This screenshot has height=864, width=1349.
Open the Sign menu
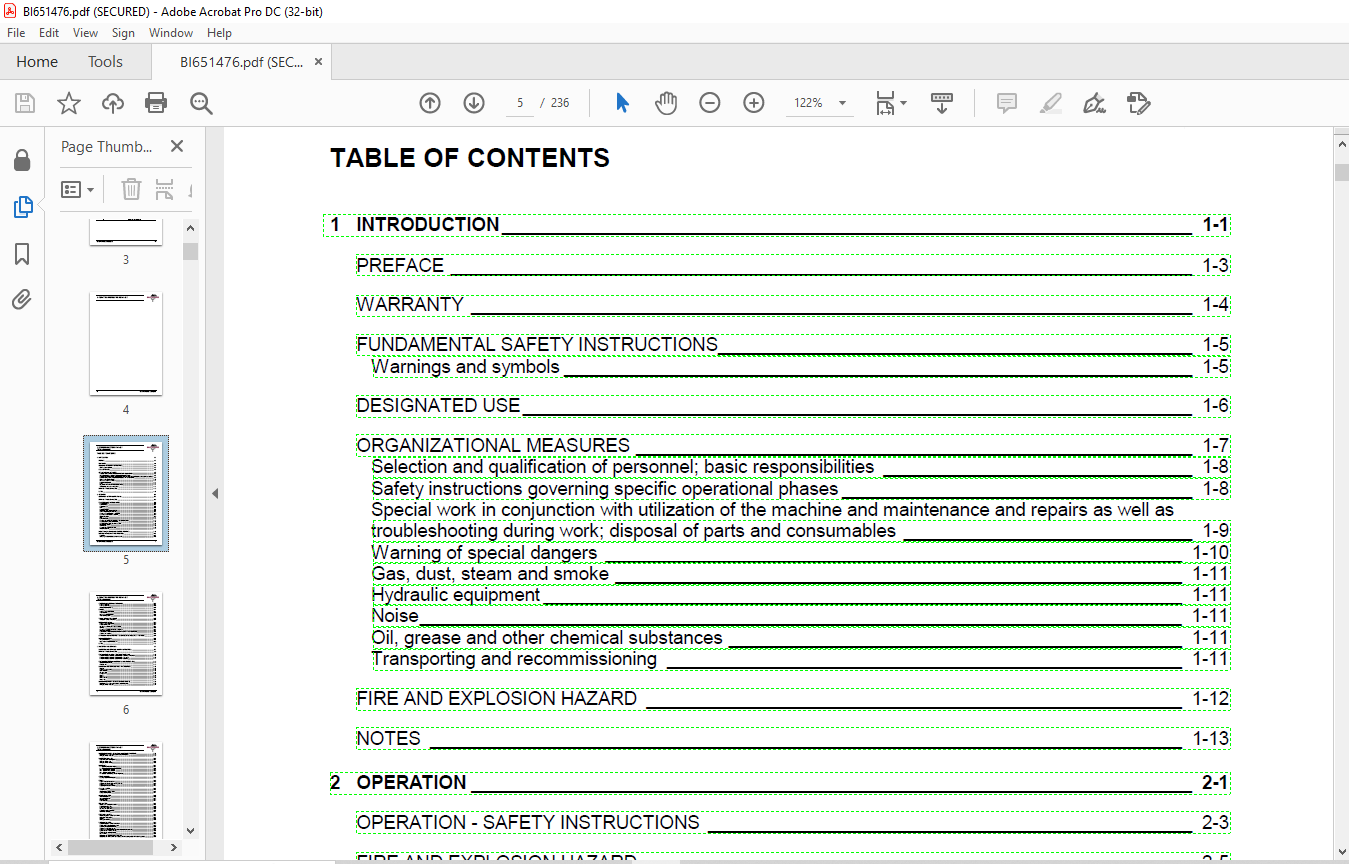(x=123, y=33)
